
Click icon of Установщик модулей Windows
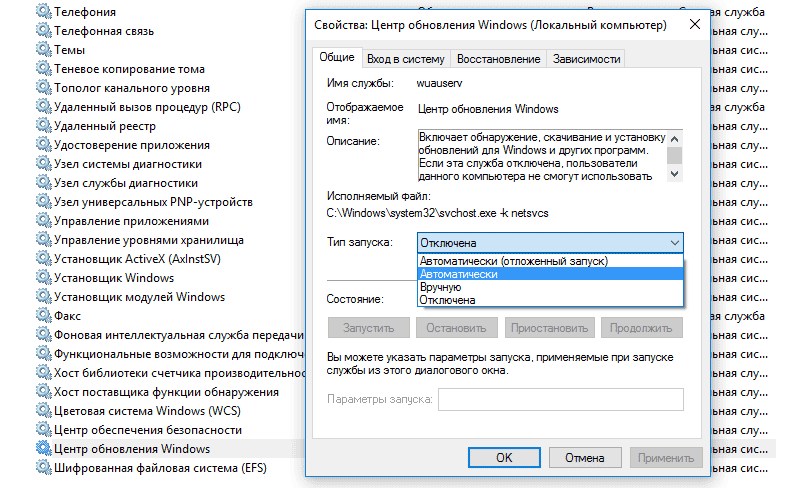(44, 297)
